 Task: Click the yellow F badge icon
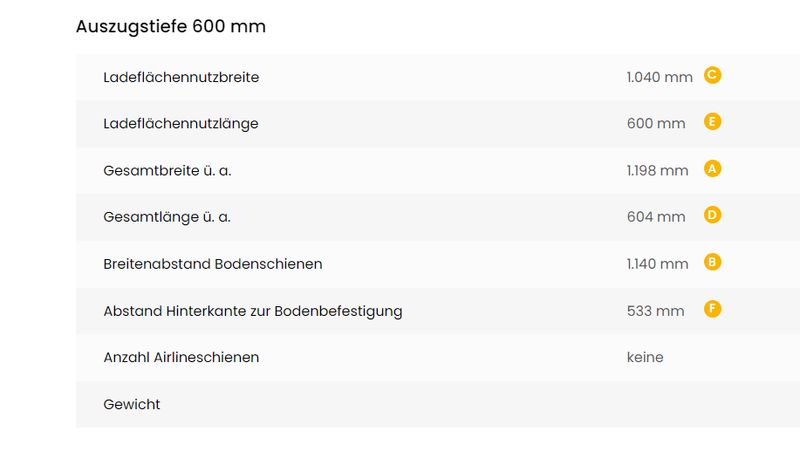(712, 309)
